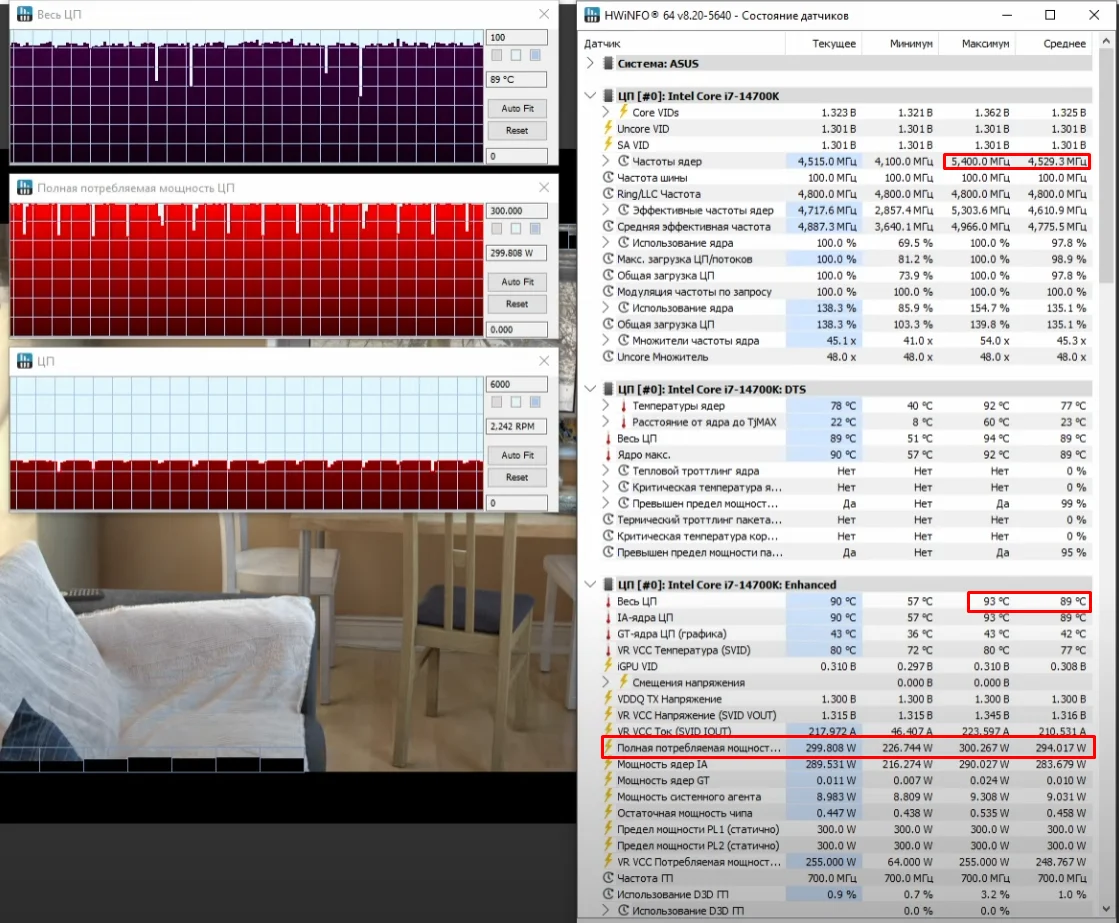
Task: Click the lightning icon beside Мощность ядер IA
Action: (608, 764)
